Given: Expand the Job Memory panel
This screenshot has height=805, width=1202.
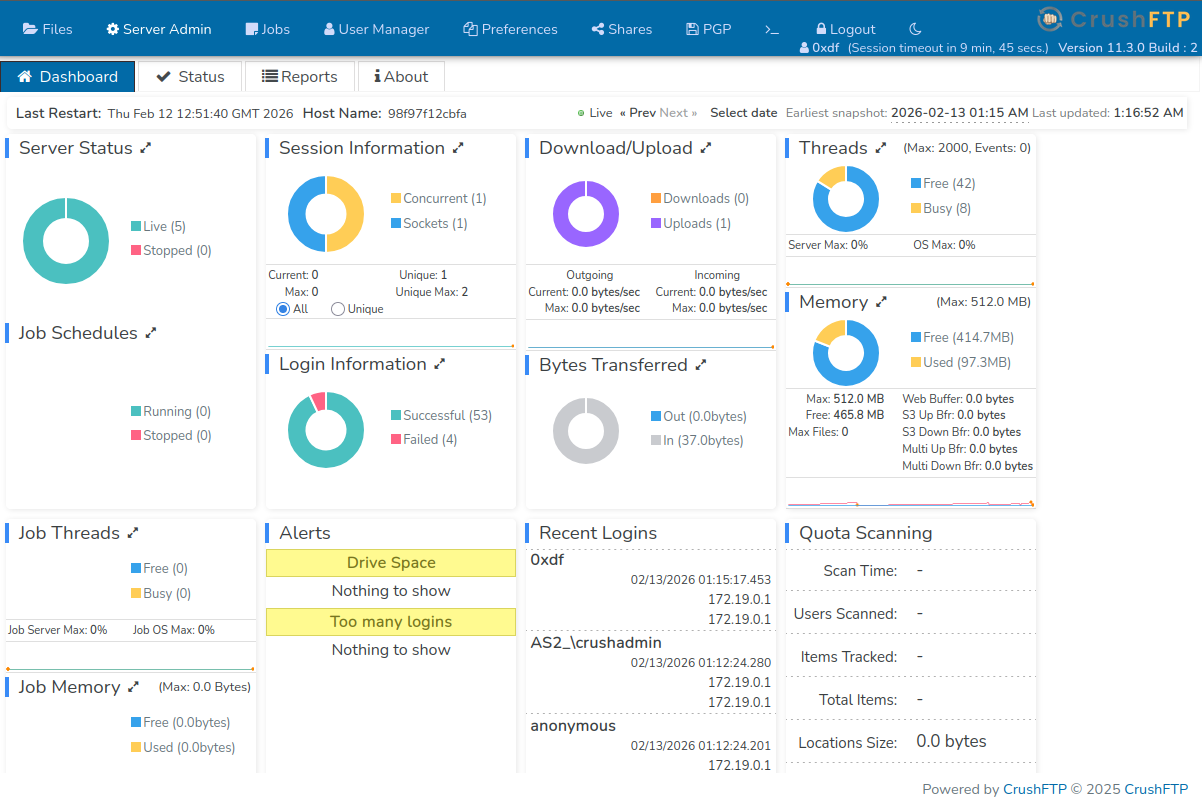Looking at the screenshot, I should click(133, 687).
